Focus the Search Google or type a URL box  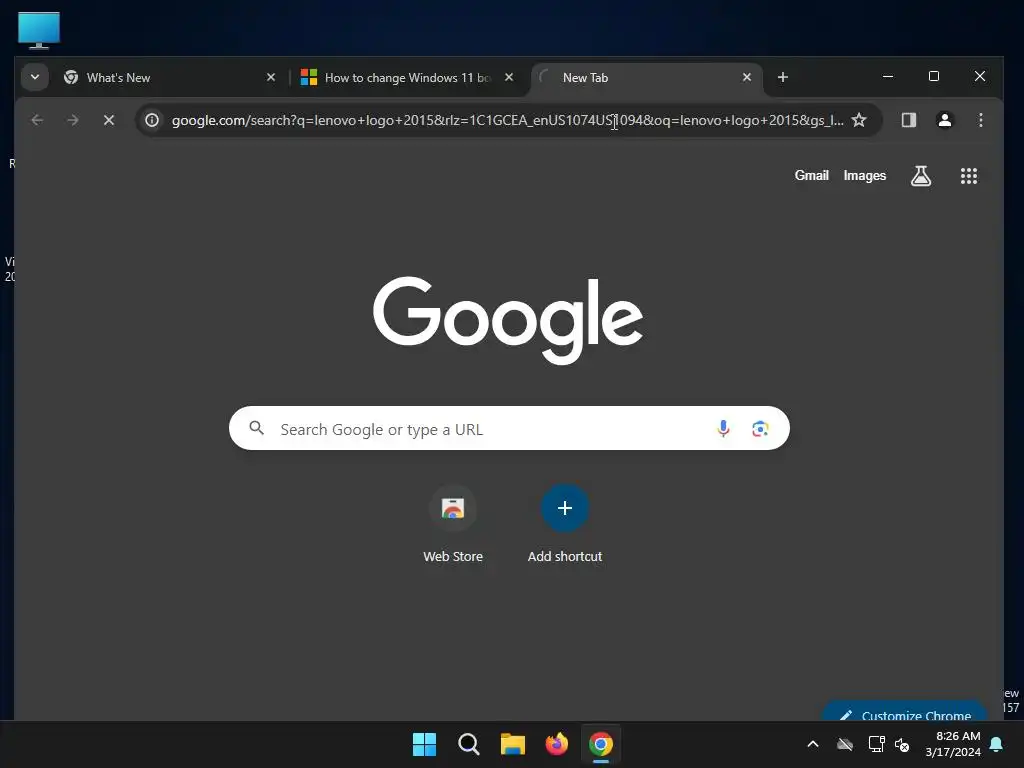[509, 428]
